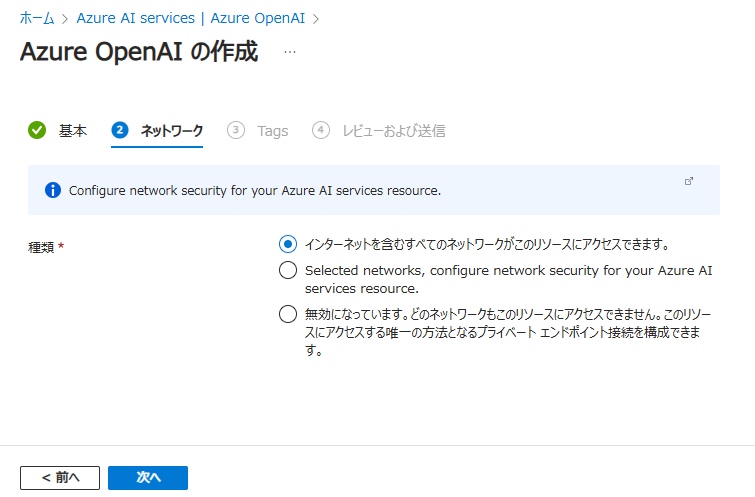Open the Tags tab
The width and height of the screenshot is (755, 497).
point(273,131)
